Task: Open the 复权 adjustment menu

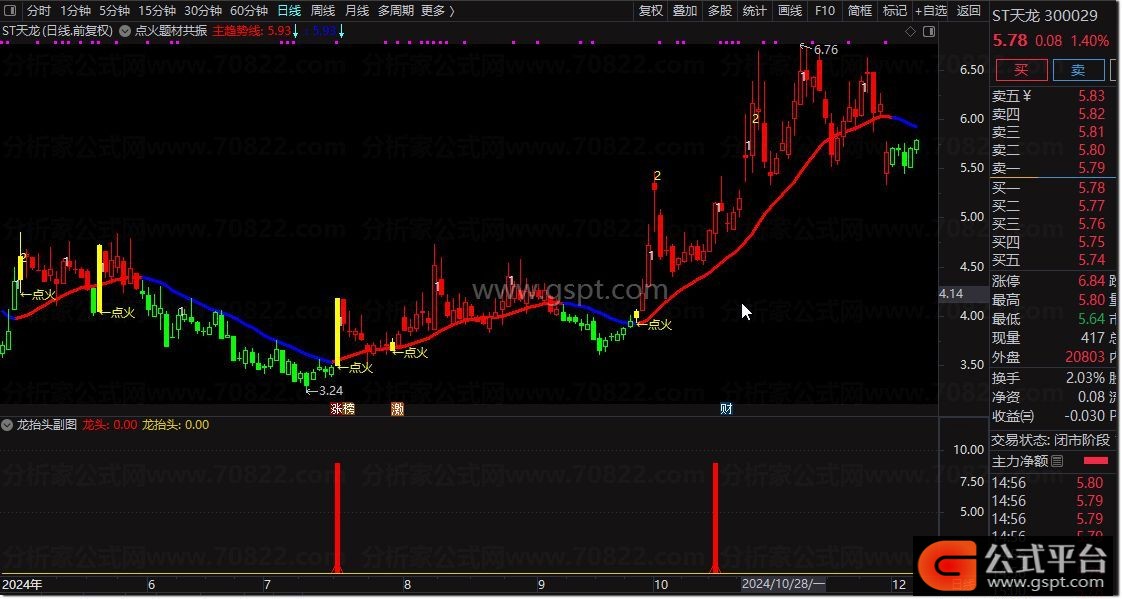Action: pos(650,11)
